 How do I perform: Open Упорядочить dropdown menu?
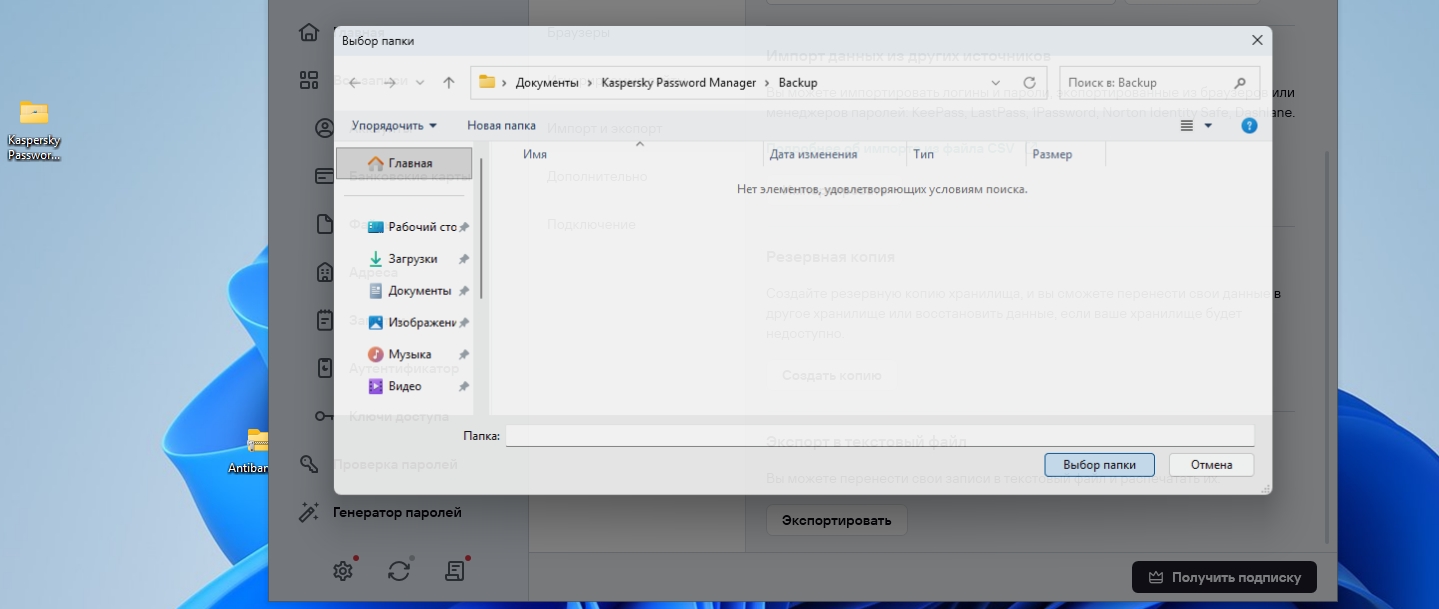pyautogui.click(x=394, y=125)
